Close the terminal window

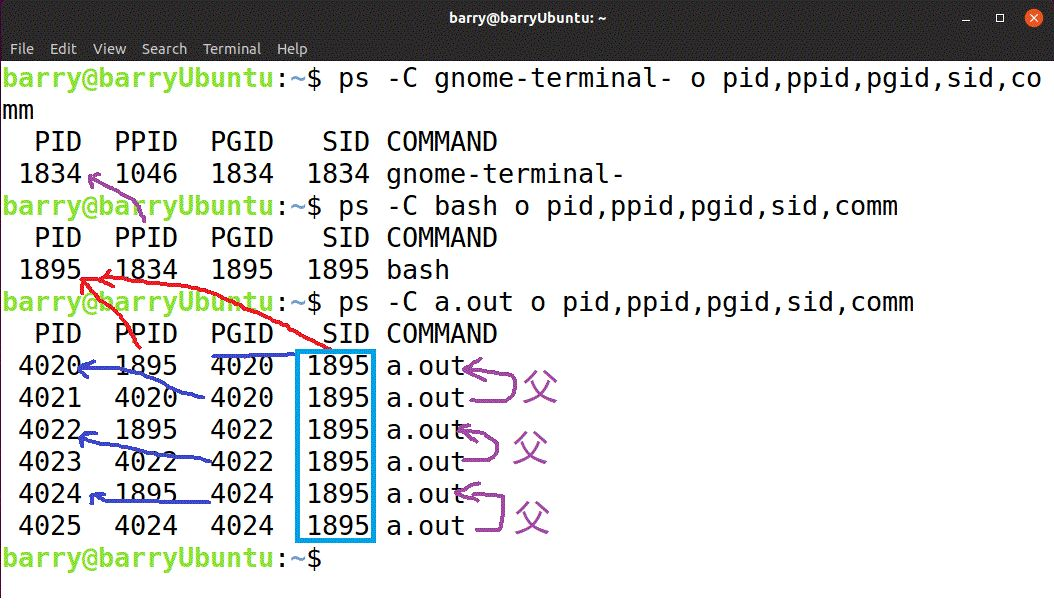tap(1034, 18)
